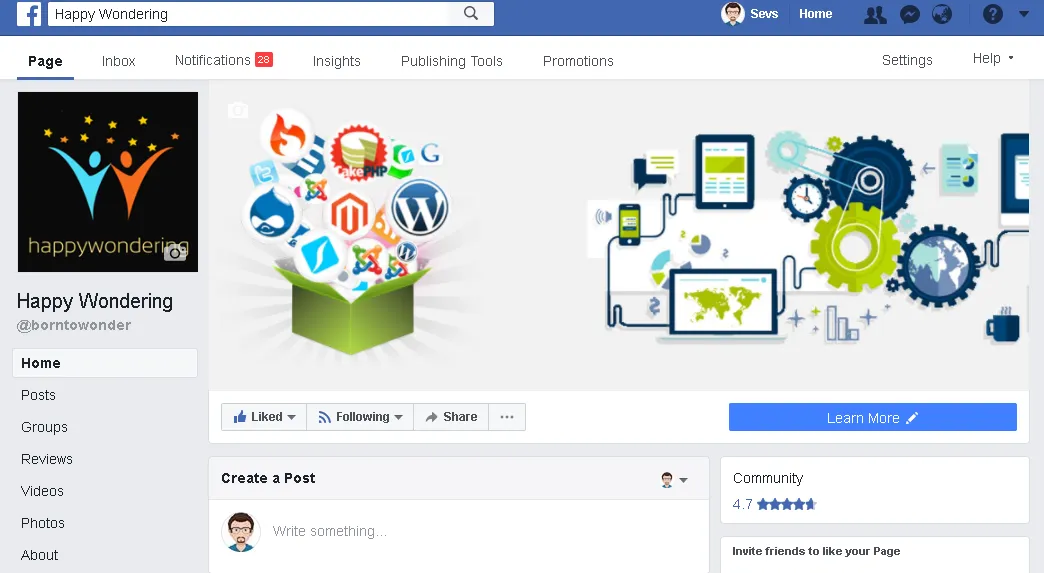Click the search magnifier icon
This screenshot has width=1044, height=573.
tap(471, 13)
